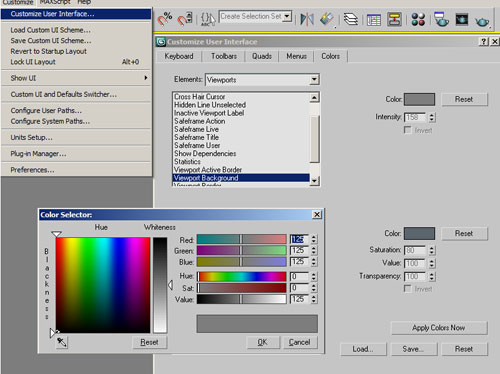Expand the Create Selection Set dropdown
500x374 pixels.
[287, 16]
